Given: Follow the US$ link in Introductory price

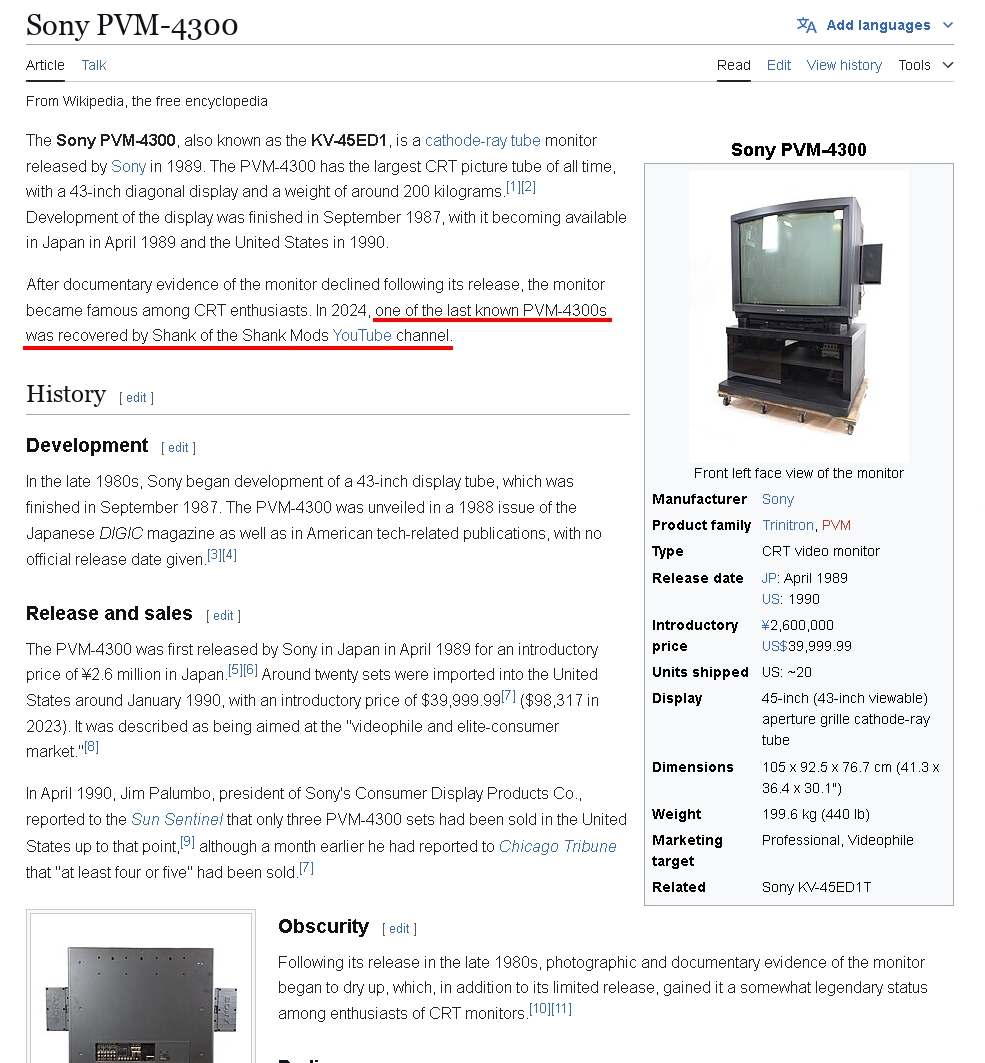Looking at the screenshot, I should tap(774, 646).
